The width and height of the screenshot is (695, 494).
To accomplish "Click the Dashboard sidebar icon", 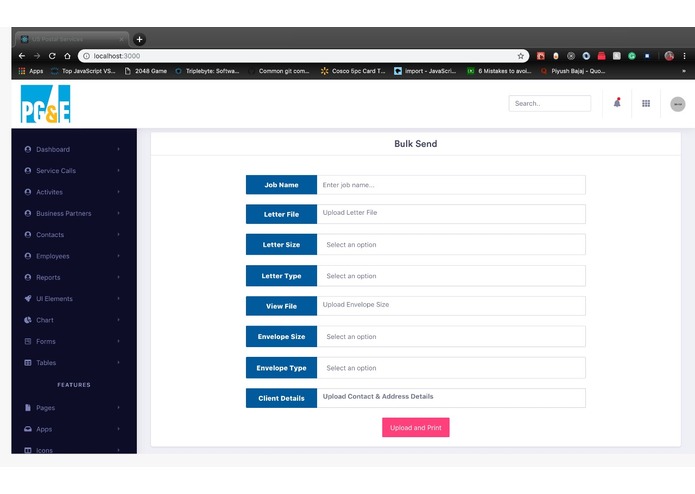I will (27, 149).
